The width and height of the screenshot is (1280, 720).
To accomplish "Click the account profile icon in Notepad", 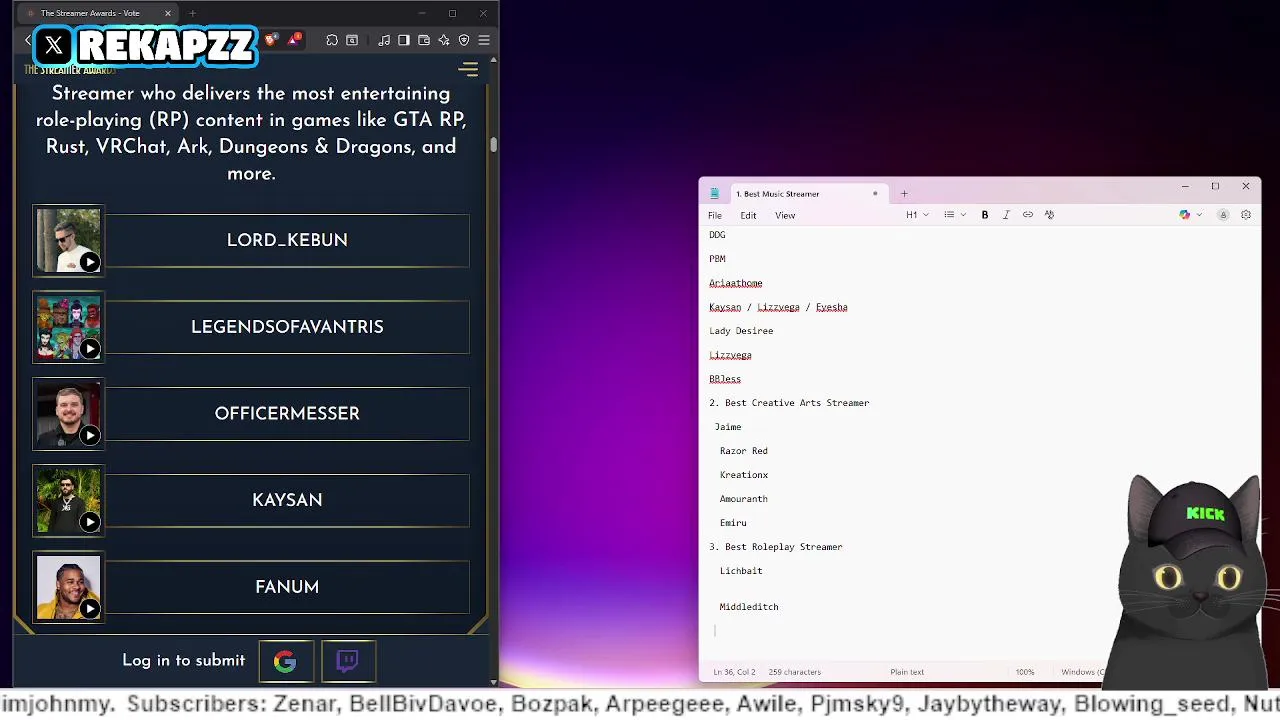I will click(1223, 215).
